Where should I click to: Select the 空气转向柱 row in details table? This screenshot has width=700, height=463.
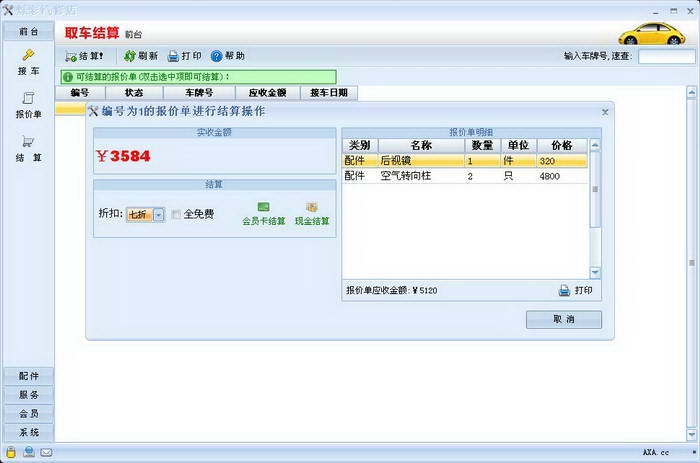465,176
